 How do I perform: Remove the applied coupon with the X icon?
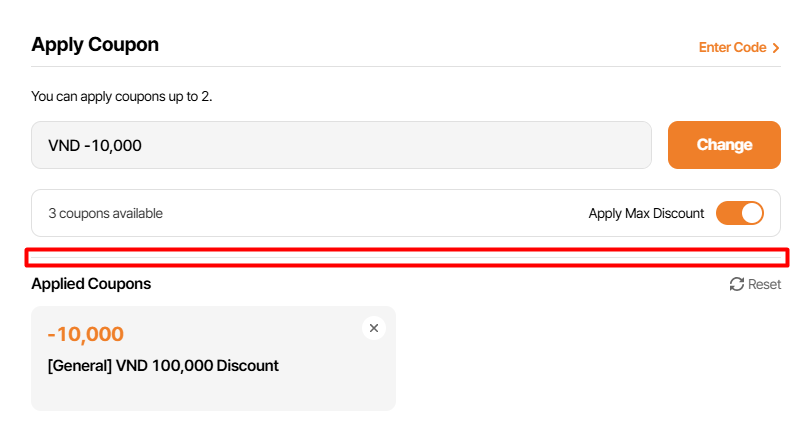(x=374, y=328)
